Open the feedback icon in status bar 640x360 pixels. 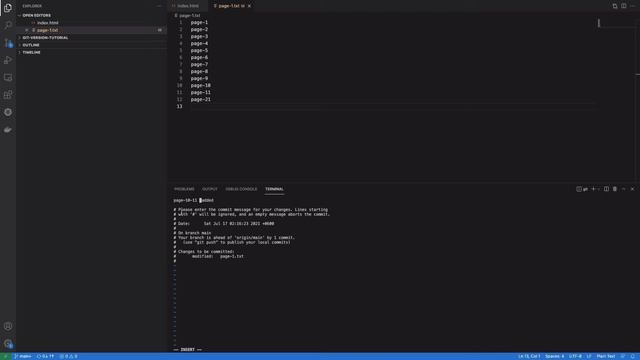pos(623,356)
